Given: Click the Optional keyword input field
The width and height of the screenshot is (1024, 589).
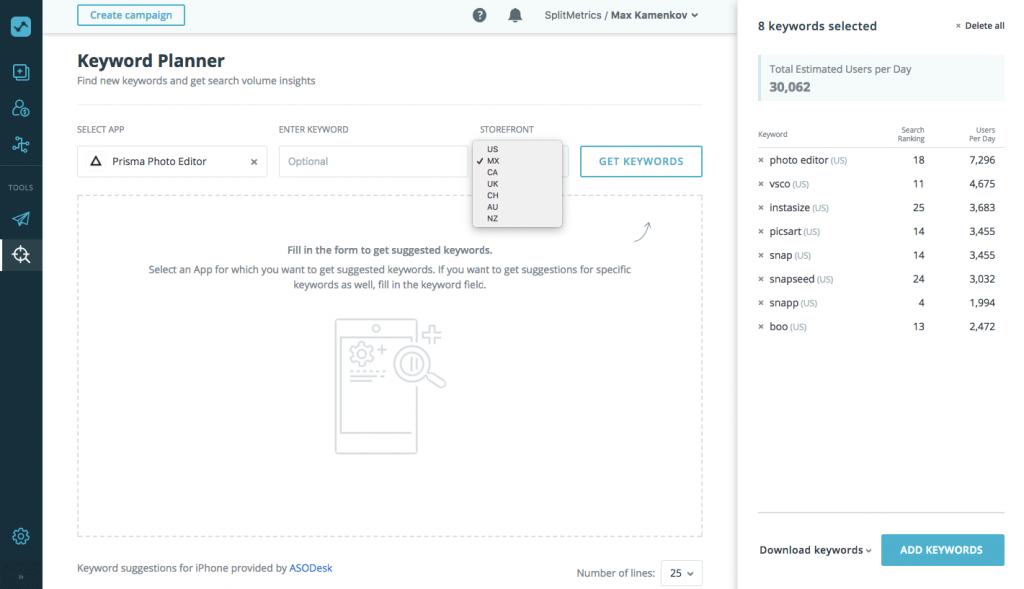Looking at the screenshot, I should [x=373, y=160].
